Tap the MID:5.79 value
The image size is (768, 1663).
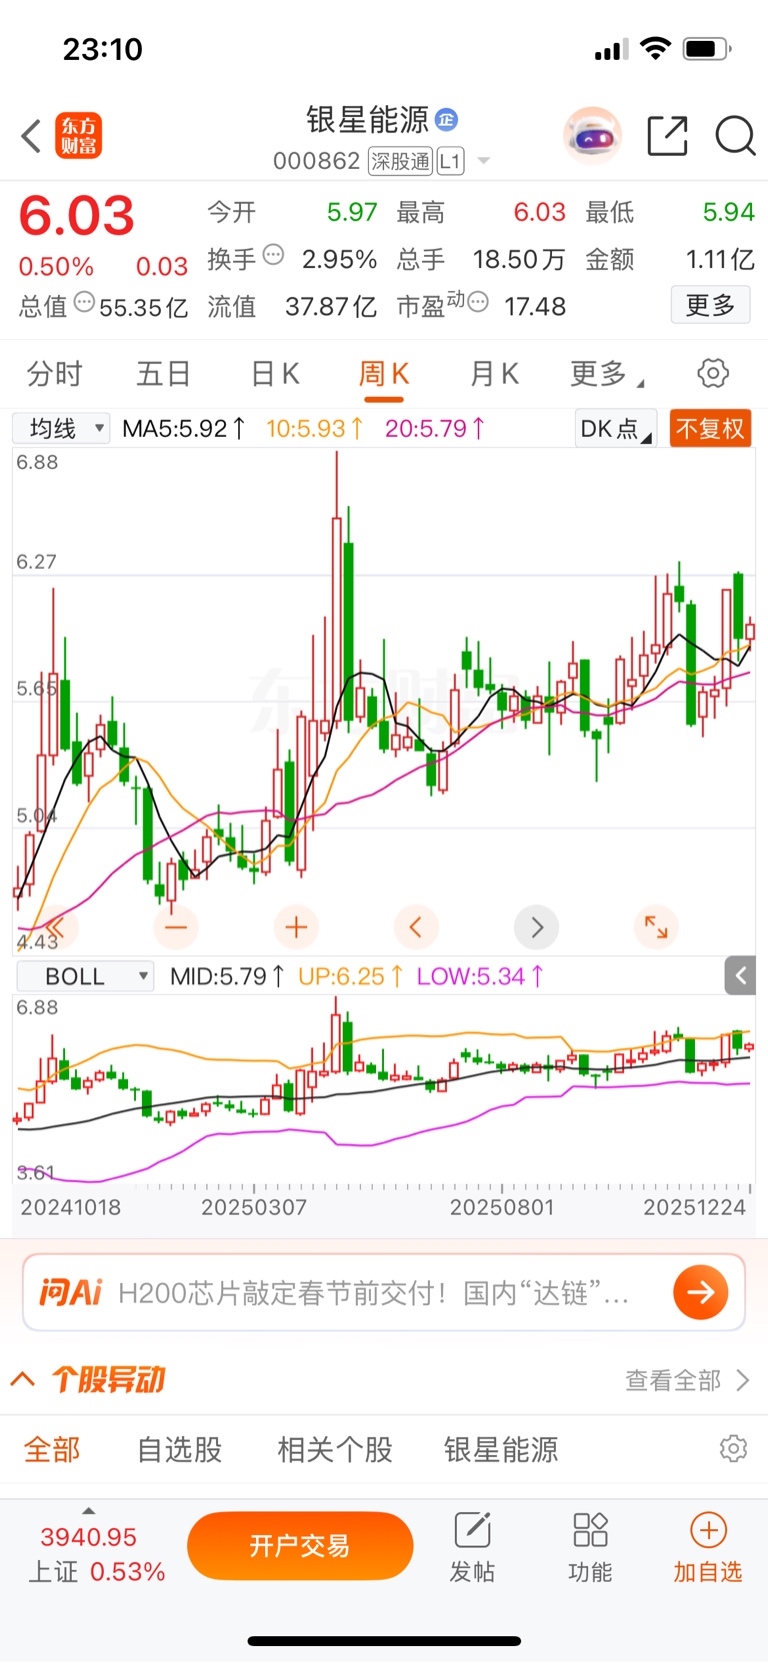pos(227,976)
